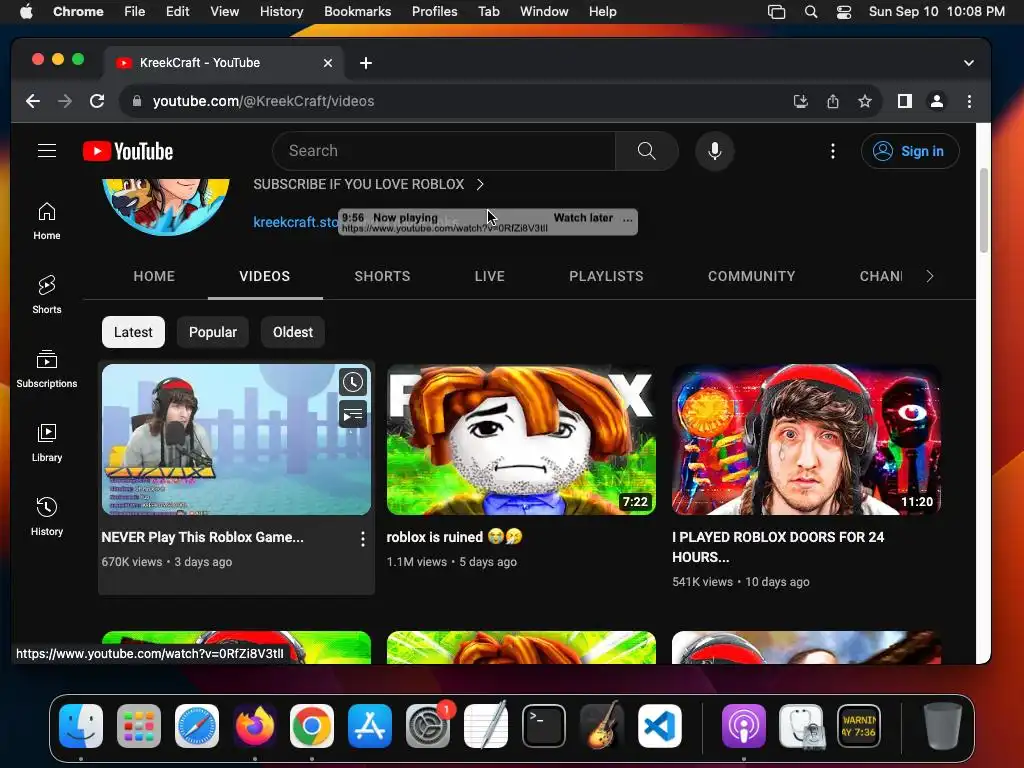Screen dimensions: 1024x768
Task: Close the KreekCraft - YouTube tab
Action: click(x=328, y=63)
